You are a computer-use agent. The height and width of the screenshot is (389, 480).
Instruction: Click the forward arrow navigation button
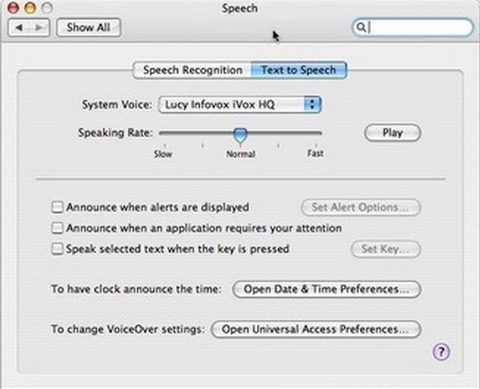pyautogui.click(x=39, y=27)
